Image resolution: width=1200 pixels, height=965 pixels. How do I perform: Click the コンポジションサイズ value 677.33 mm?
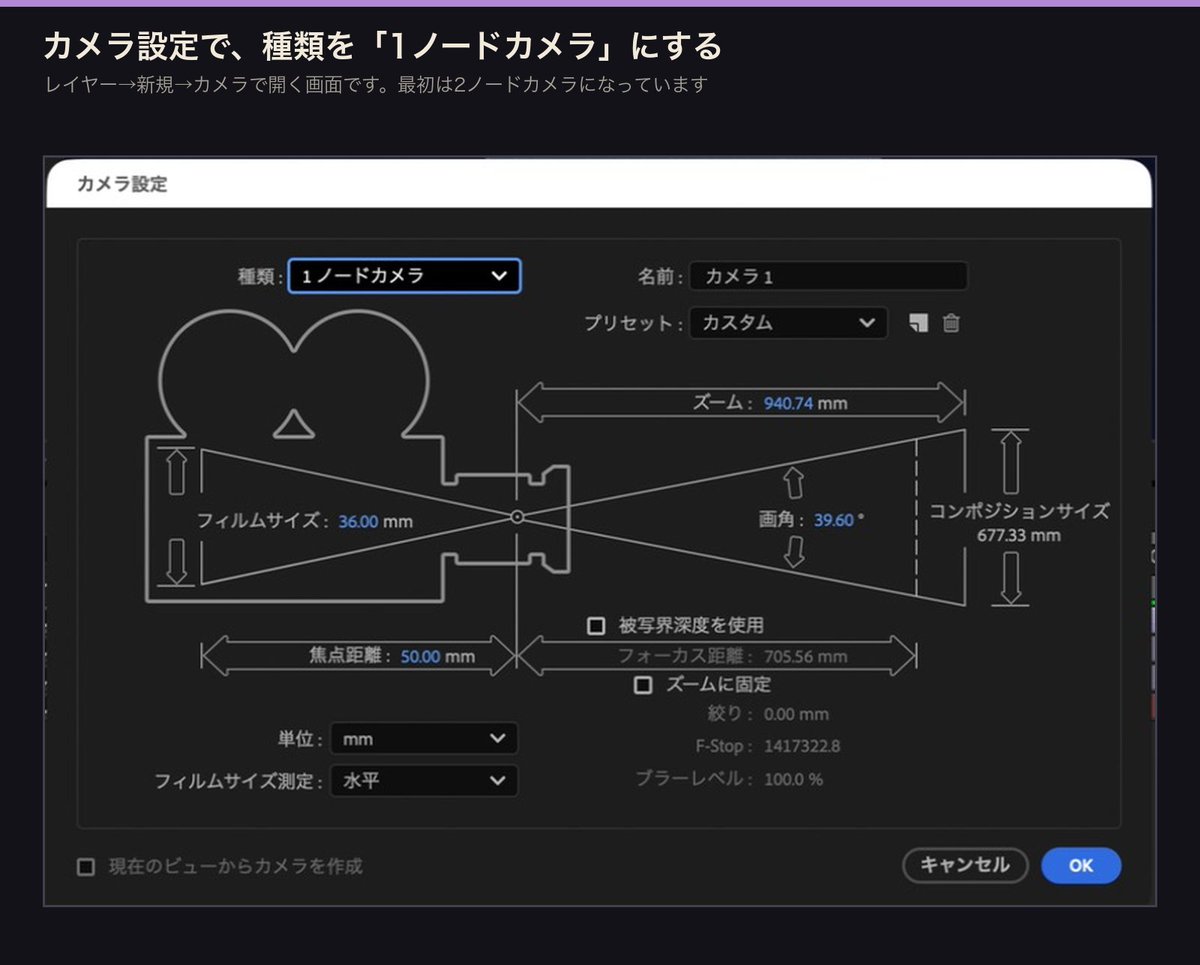tap(1018, 536)
